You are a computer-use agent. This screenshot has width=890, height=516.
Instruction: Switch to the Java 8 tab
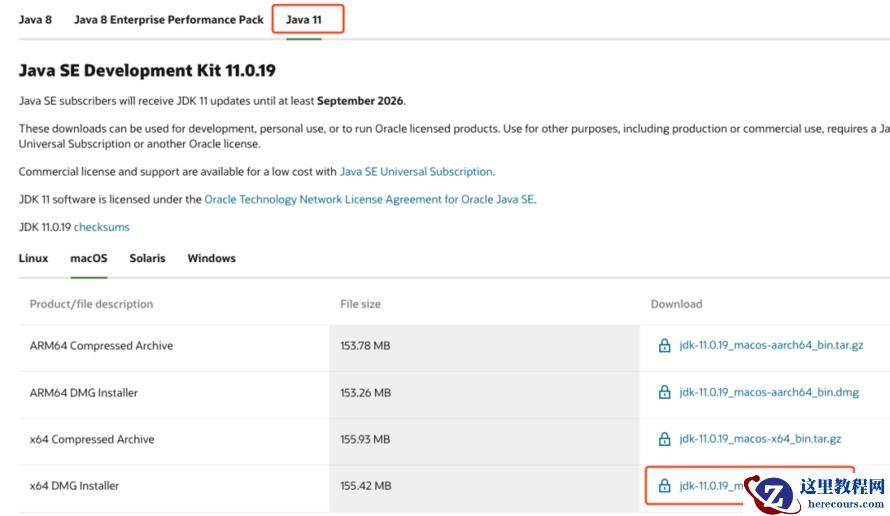pyautogui.click(x=35, y=19)
